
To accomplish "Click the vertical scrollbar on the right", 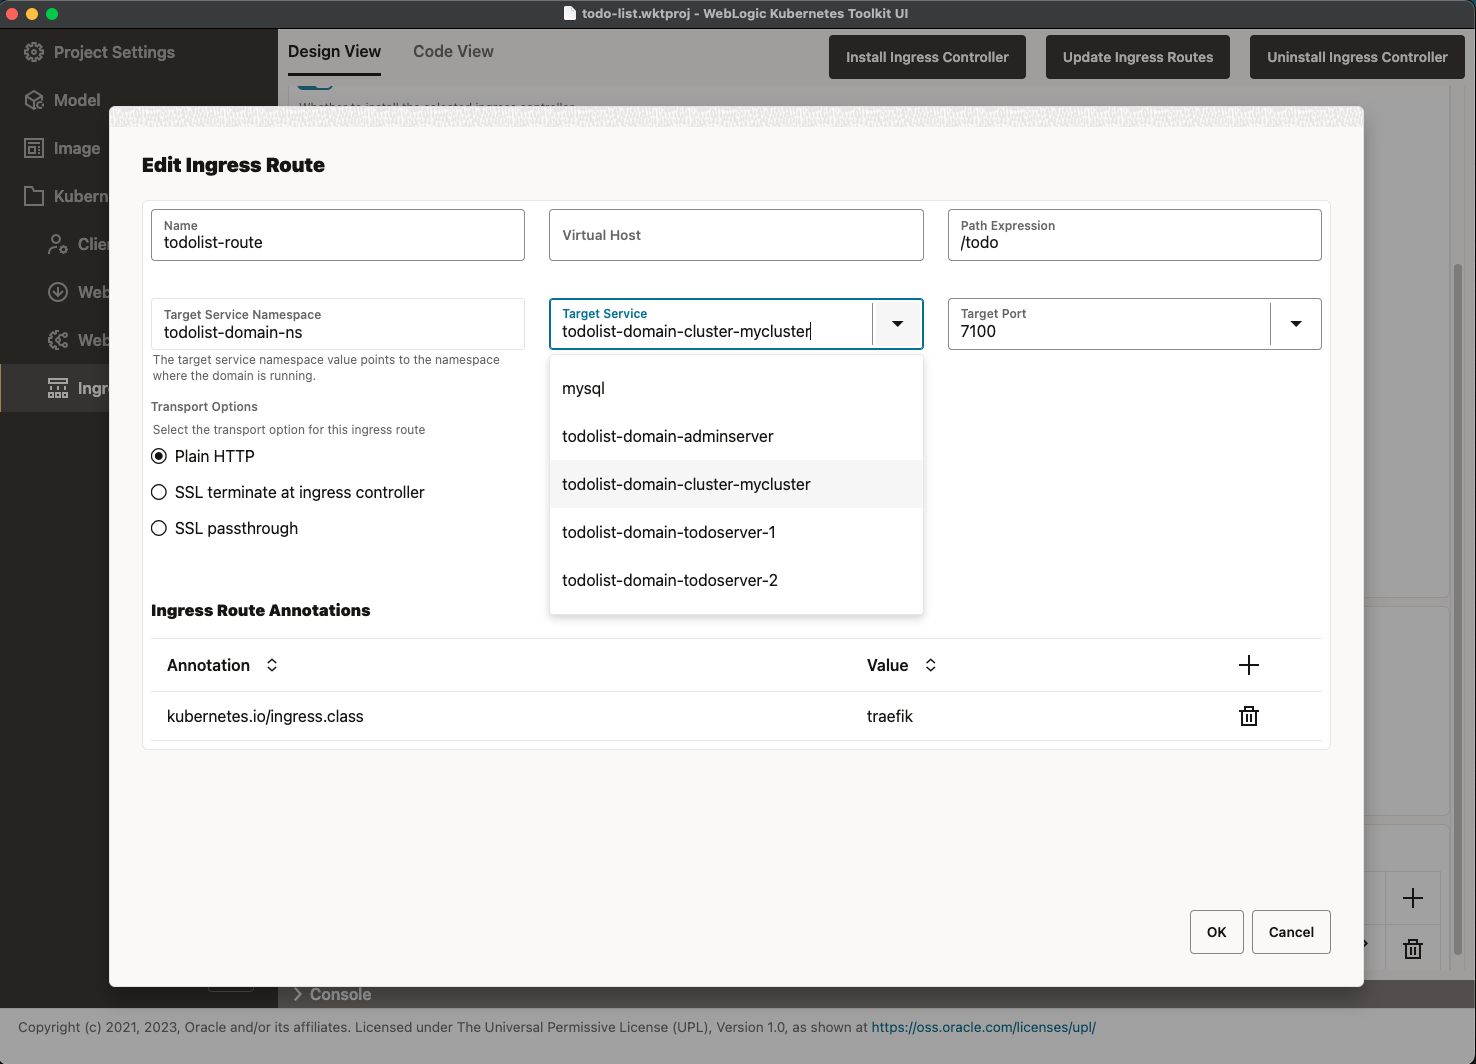I will click(x=1458, y=610).
